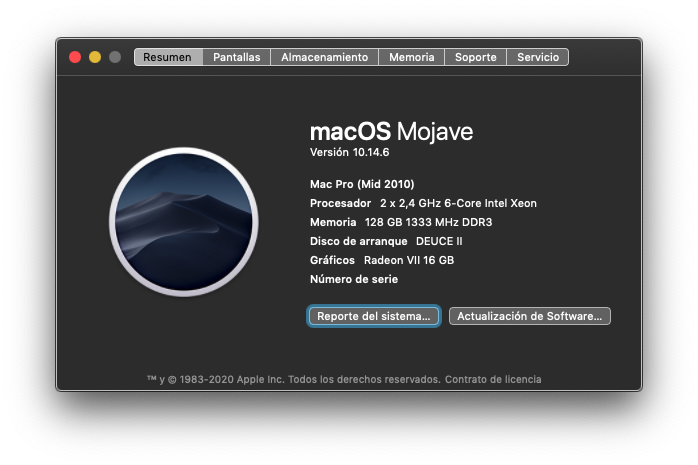The height and width of the screenshot is (465, 698).
Task: Minimize window with yellow button
Action: (95, 57)
